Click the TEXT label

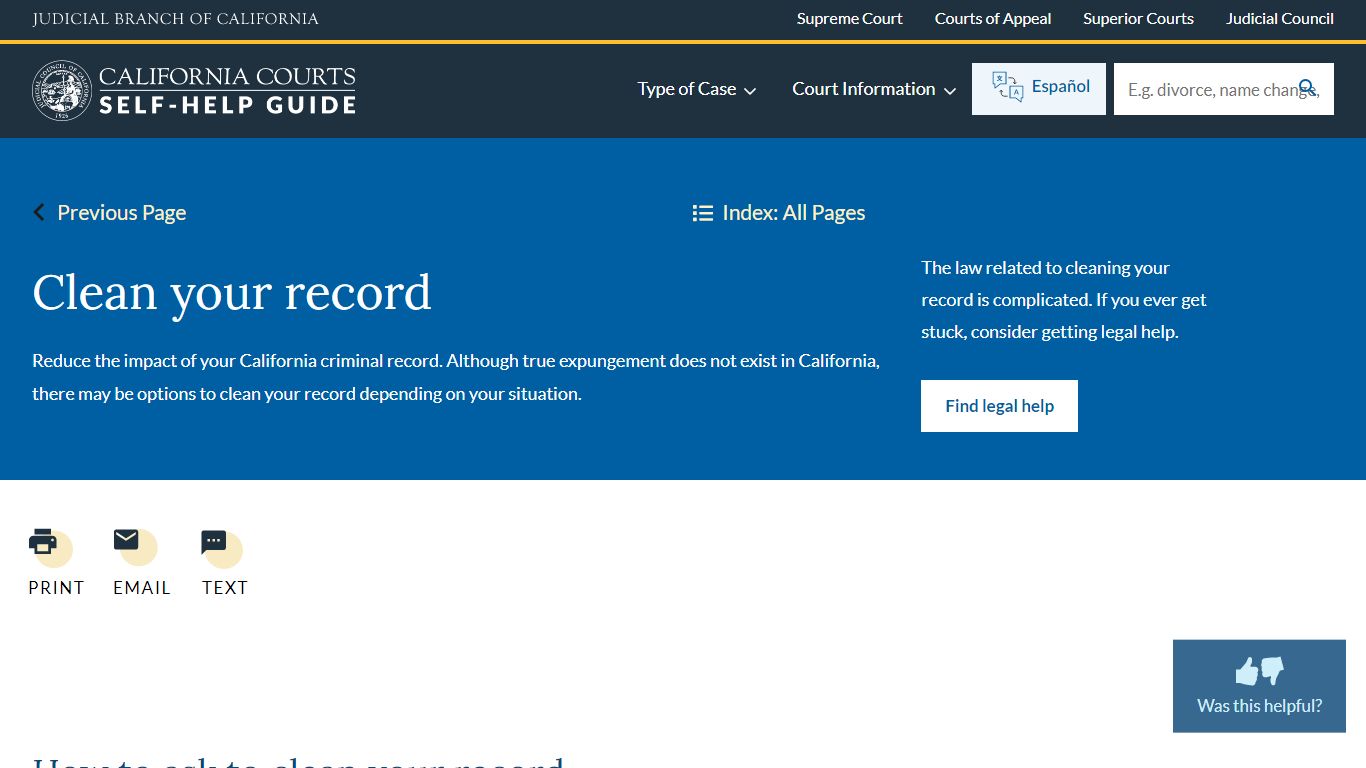(x=225, y=588)
